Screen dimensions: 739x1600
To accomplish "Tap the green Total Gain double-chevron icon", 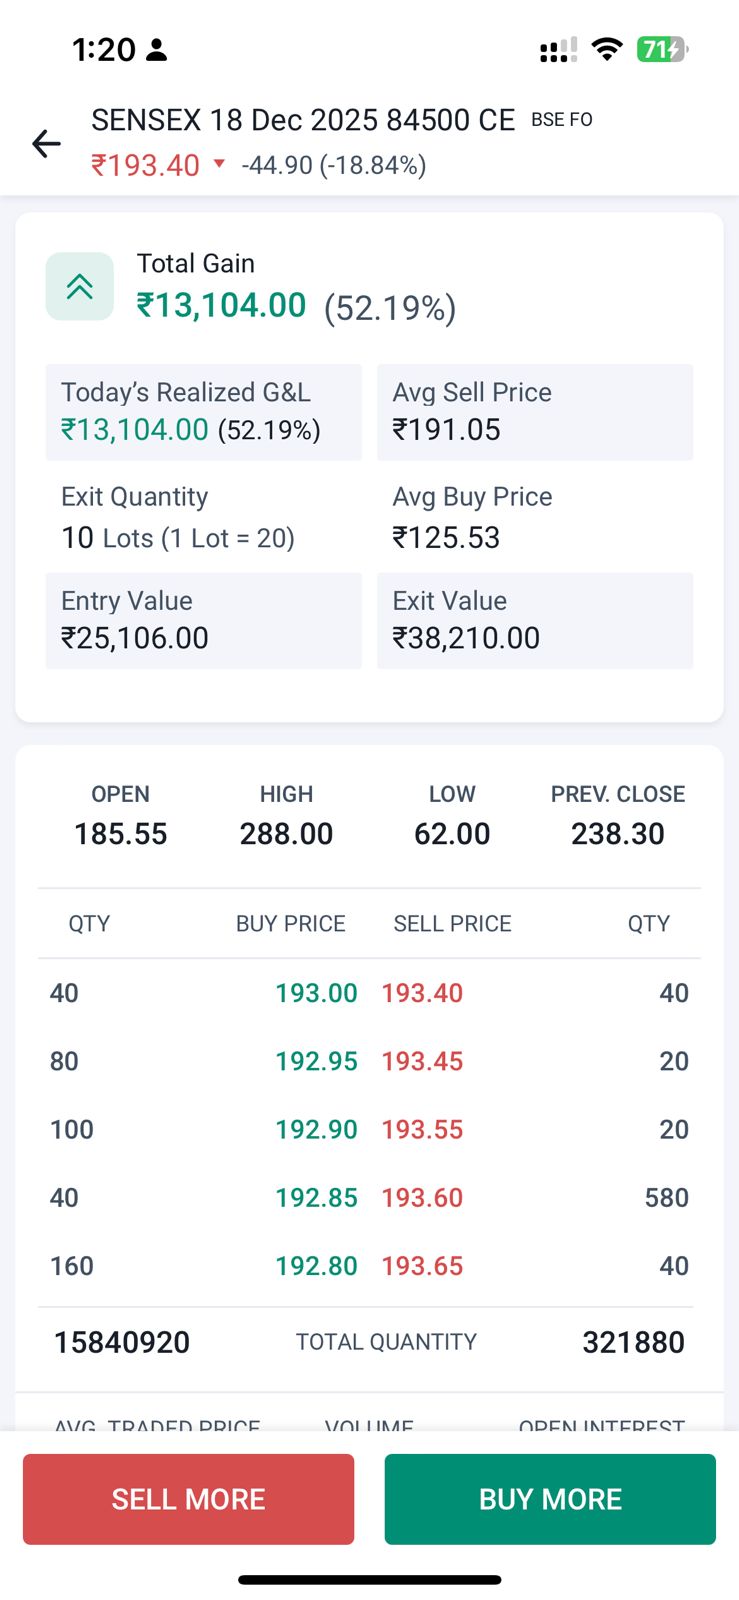I will 80,287.
